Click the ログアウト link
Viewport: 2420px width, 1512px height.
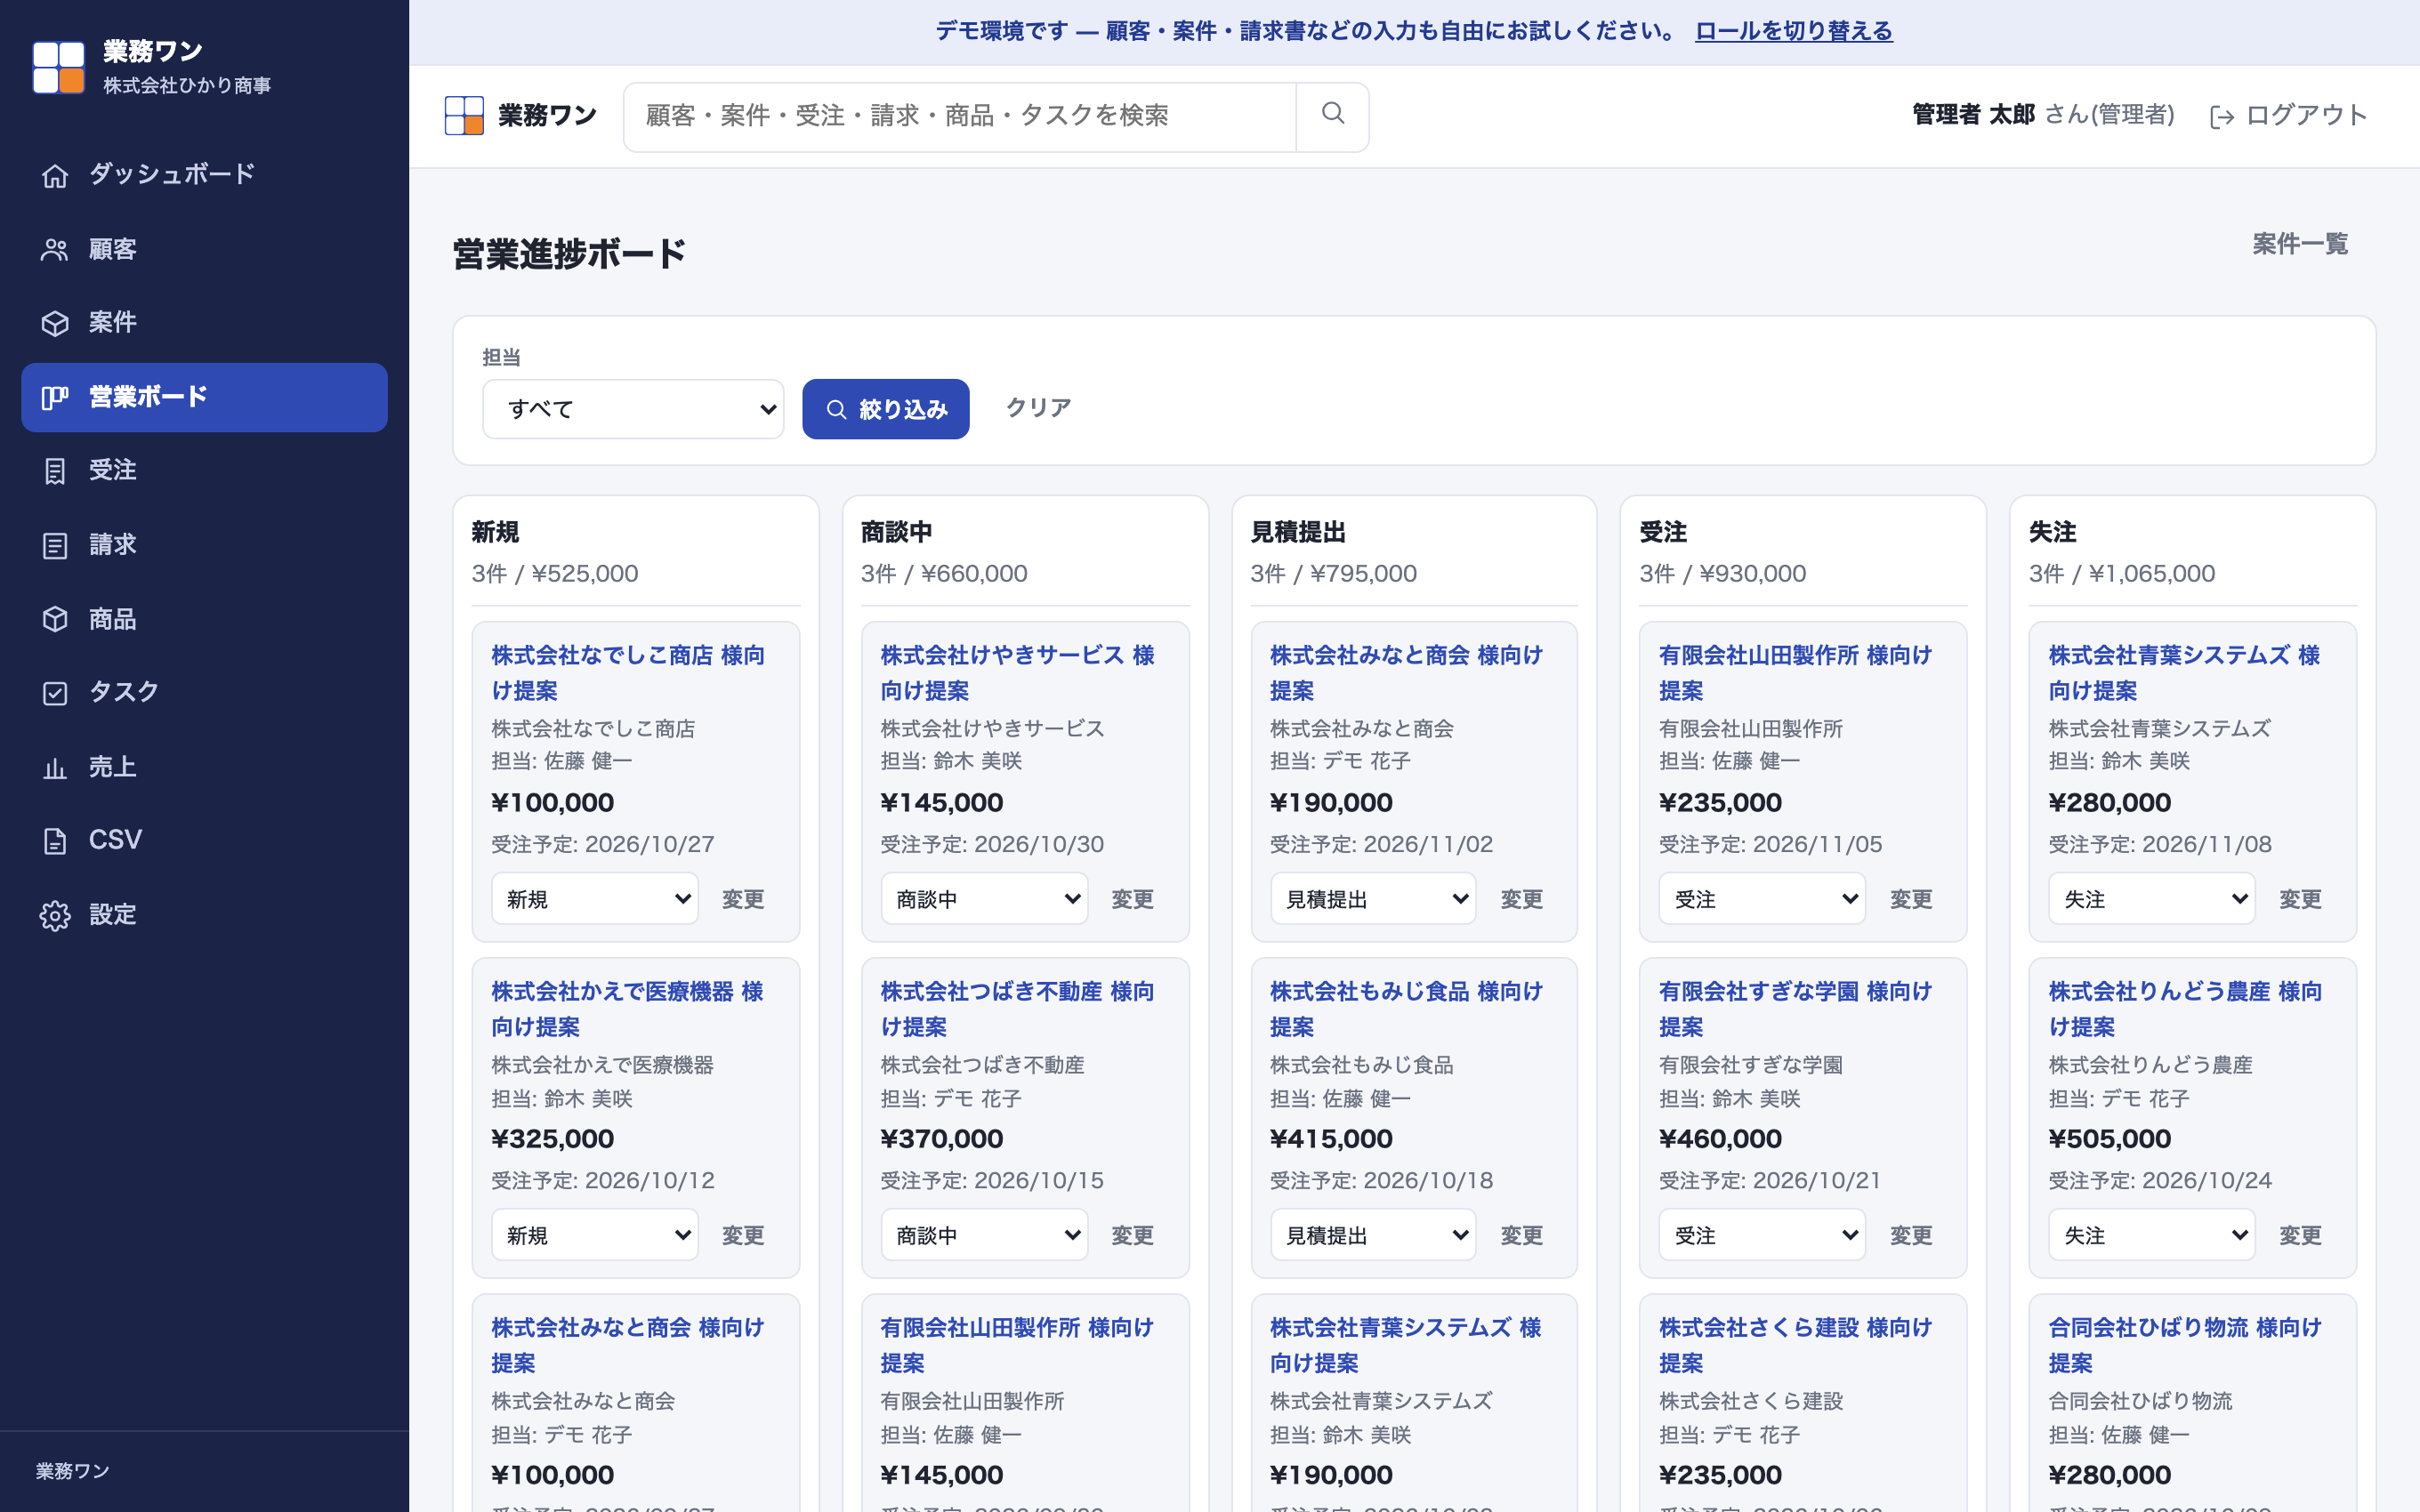2288,116
